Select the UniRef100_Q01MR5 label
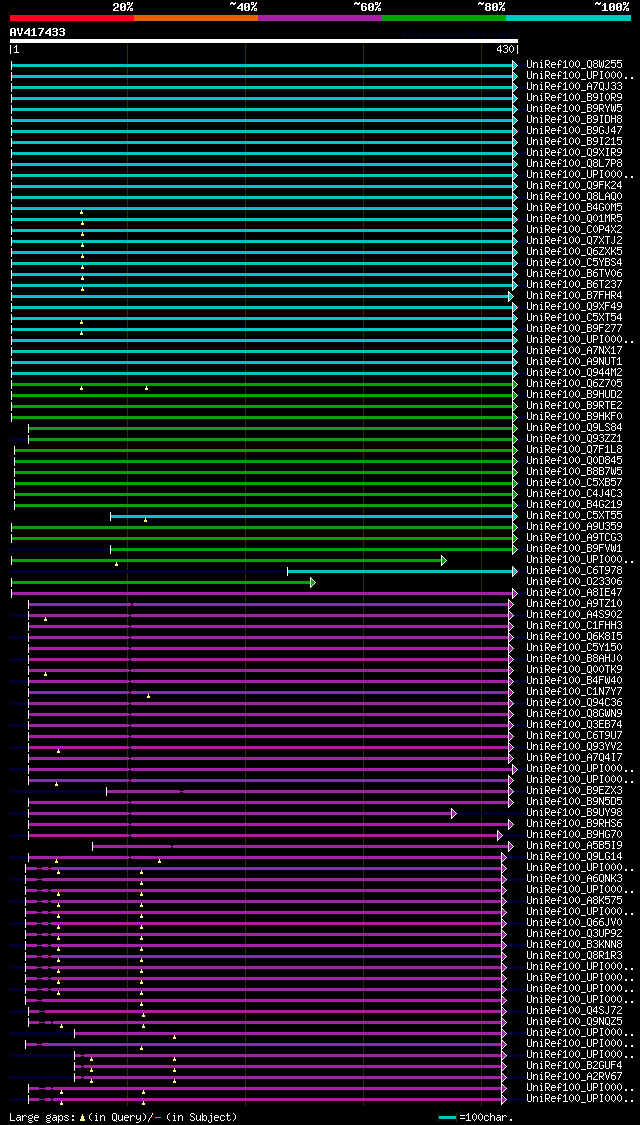640x1125 pixels. tap(574, 218)
